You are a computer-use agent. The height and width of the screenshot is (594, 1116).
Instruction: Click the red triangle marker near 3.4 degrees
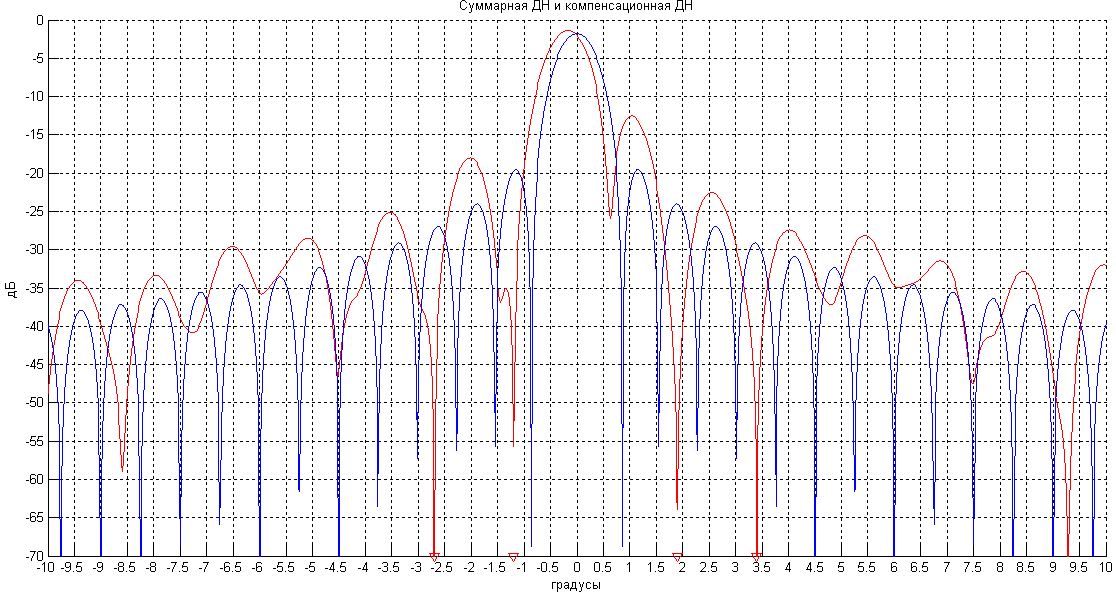coord(757,556)
